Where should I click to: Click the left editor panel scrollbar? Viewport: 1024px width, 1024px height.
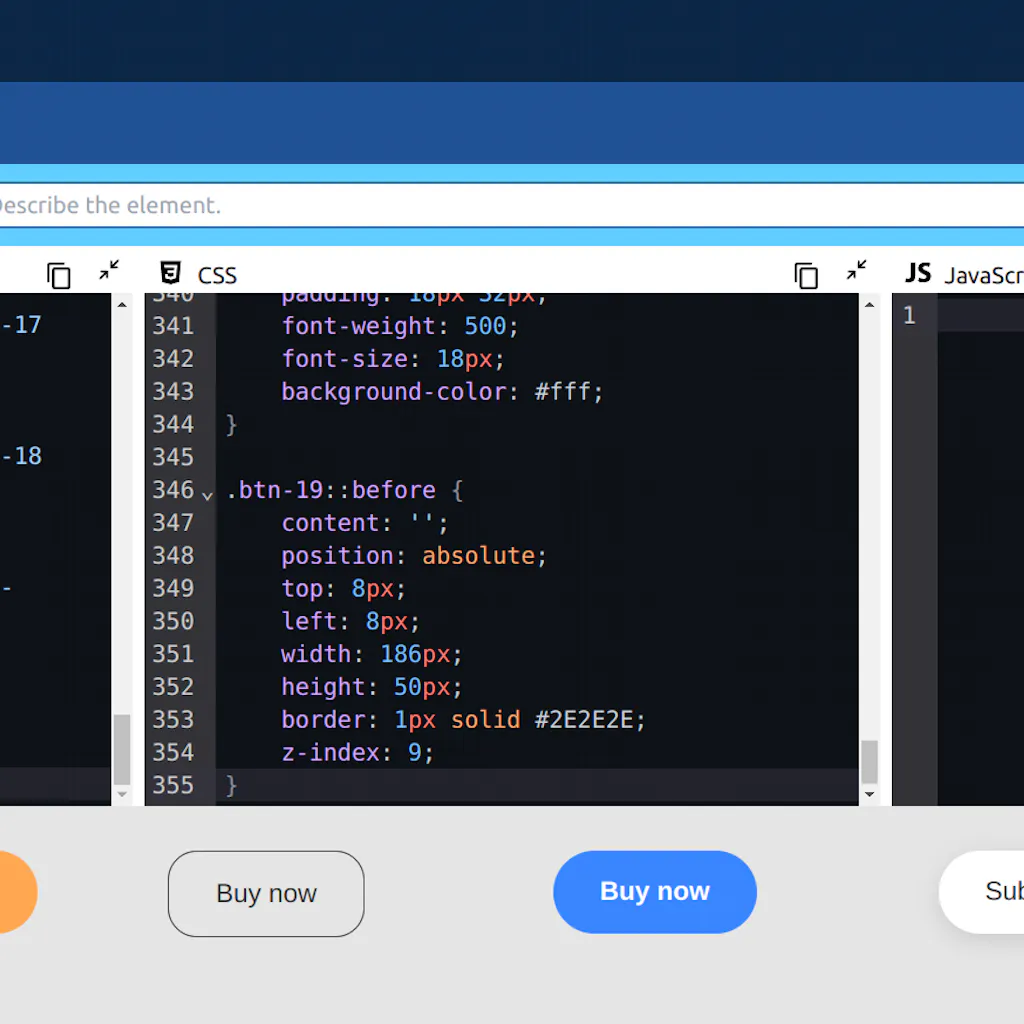122,750
